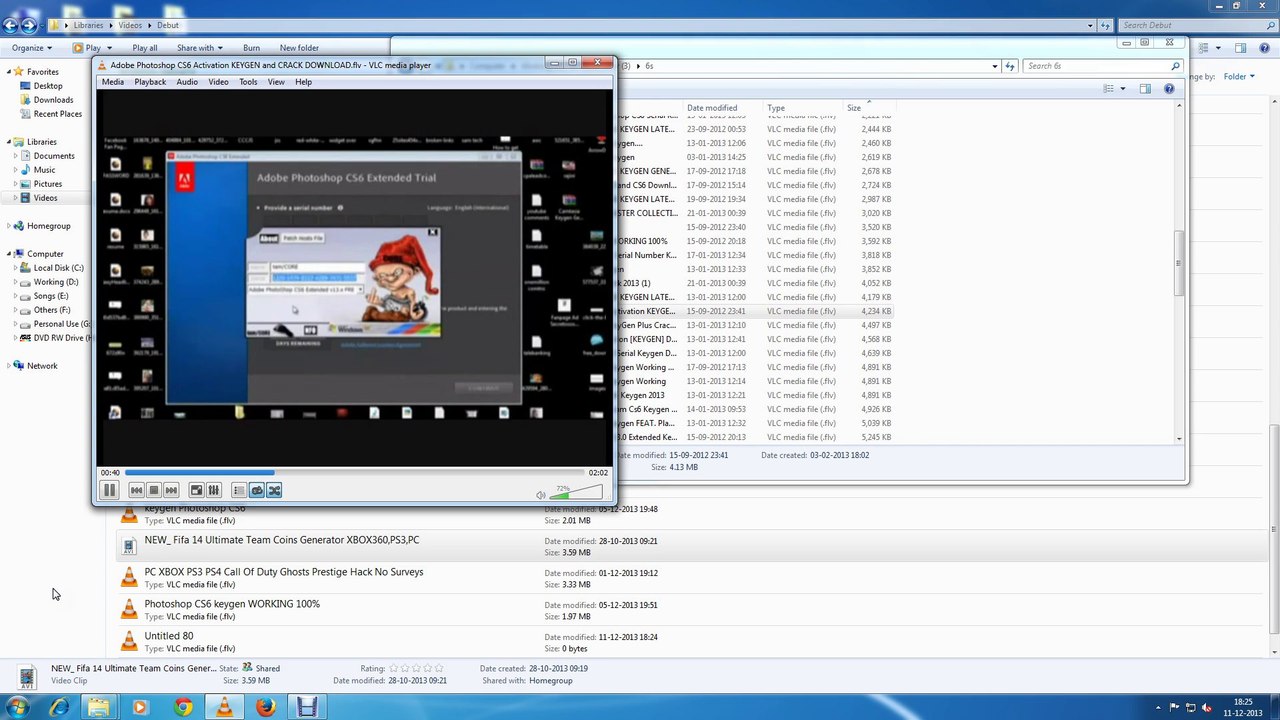Viewport: 1280px width, 720px height.
Task: Toggle VLC loop repeat mode
Action: [x=257, y=490]
